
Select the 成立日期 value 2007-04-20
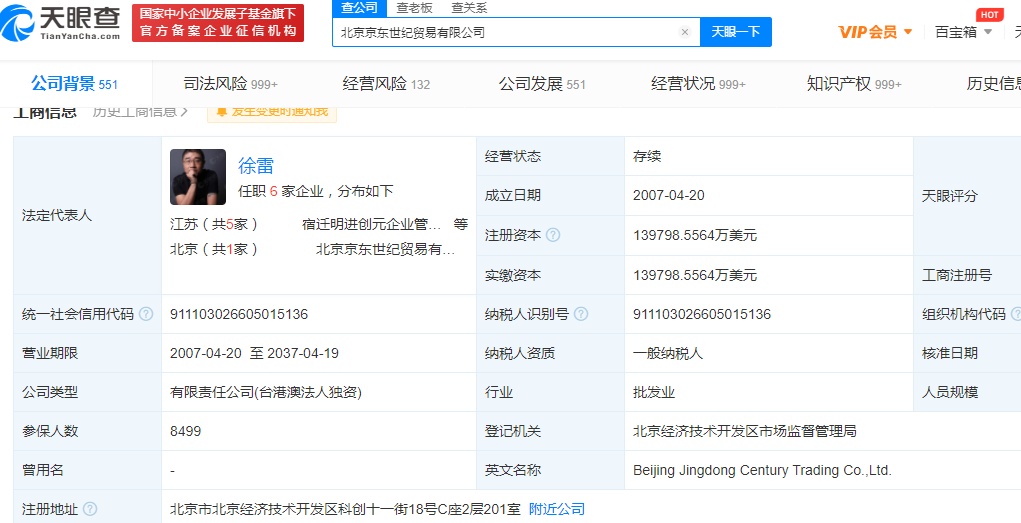(669, 195)
